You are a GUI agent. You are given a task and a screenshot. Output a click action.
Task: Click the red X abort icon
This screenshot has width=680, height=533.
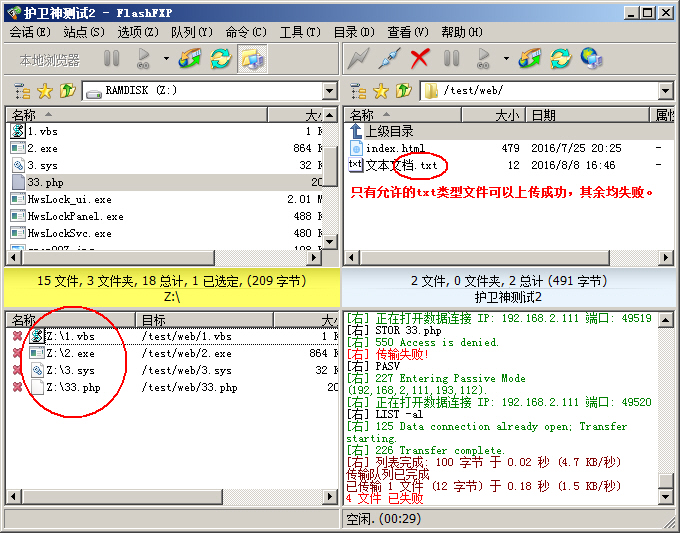click(x=420, y=59)
